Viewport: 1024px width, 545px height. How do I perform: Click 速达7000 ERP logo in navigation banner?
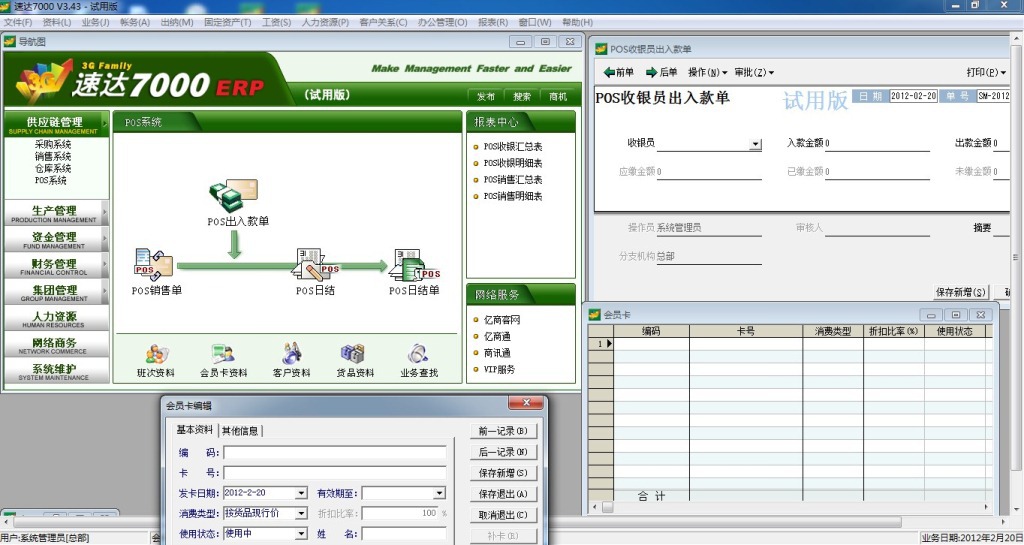(140, 82)
